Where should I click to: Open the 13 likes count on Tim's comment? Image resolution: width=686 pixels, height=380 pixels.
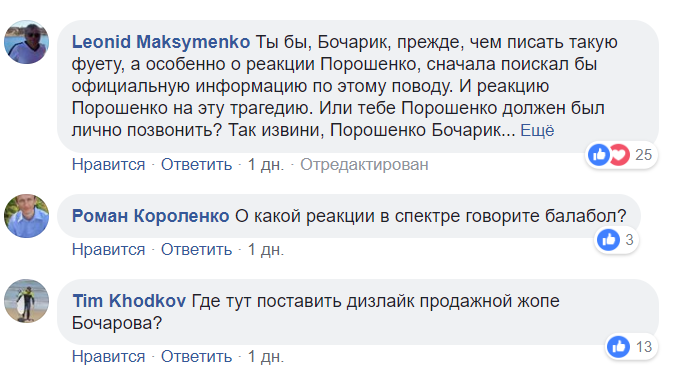coord(644,347)
